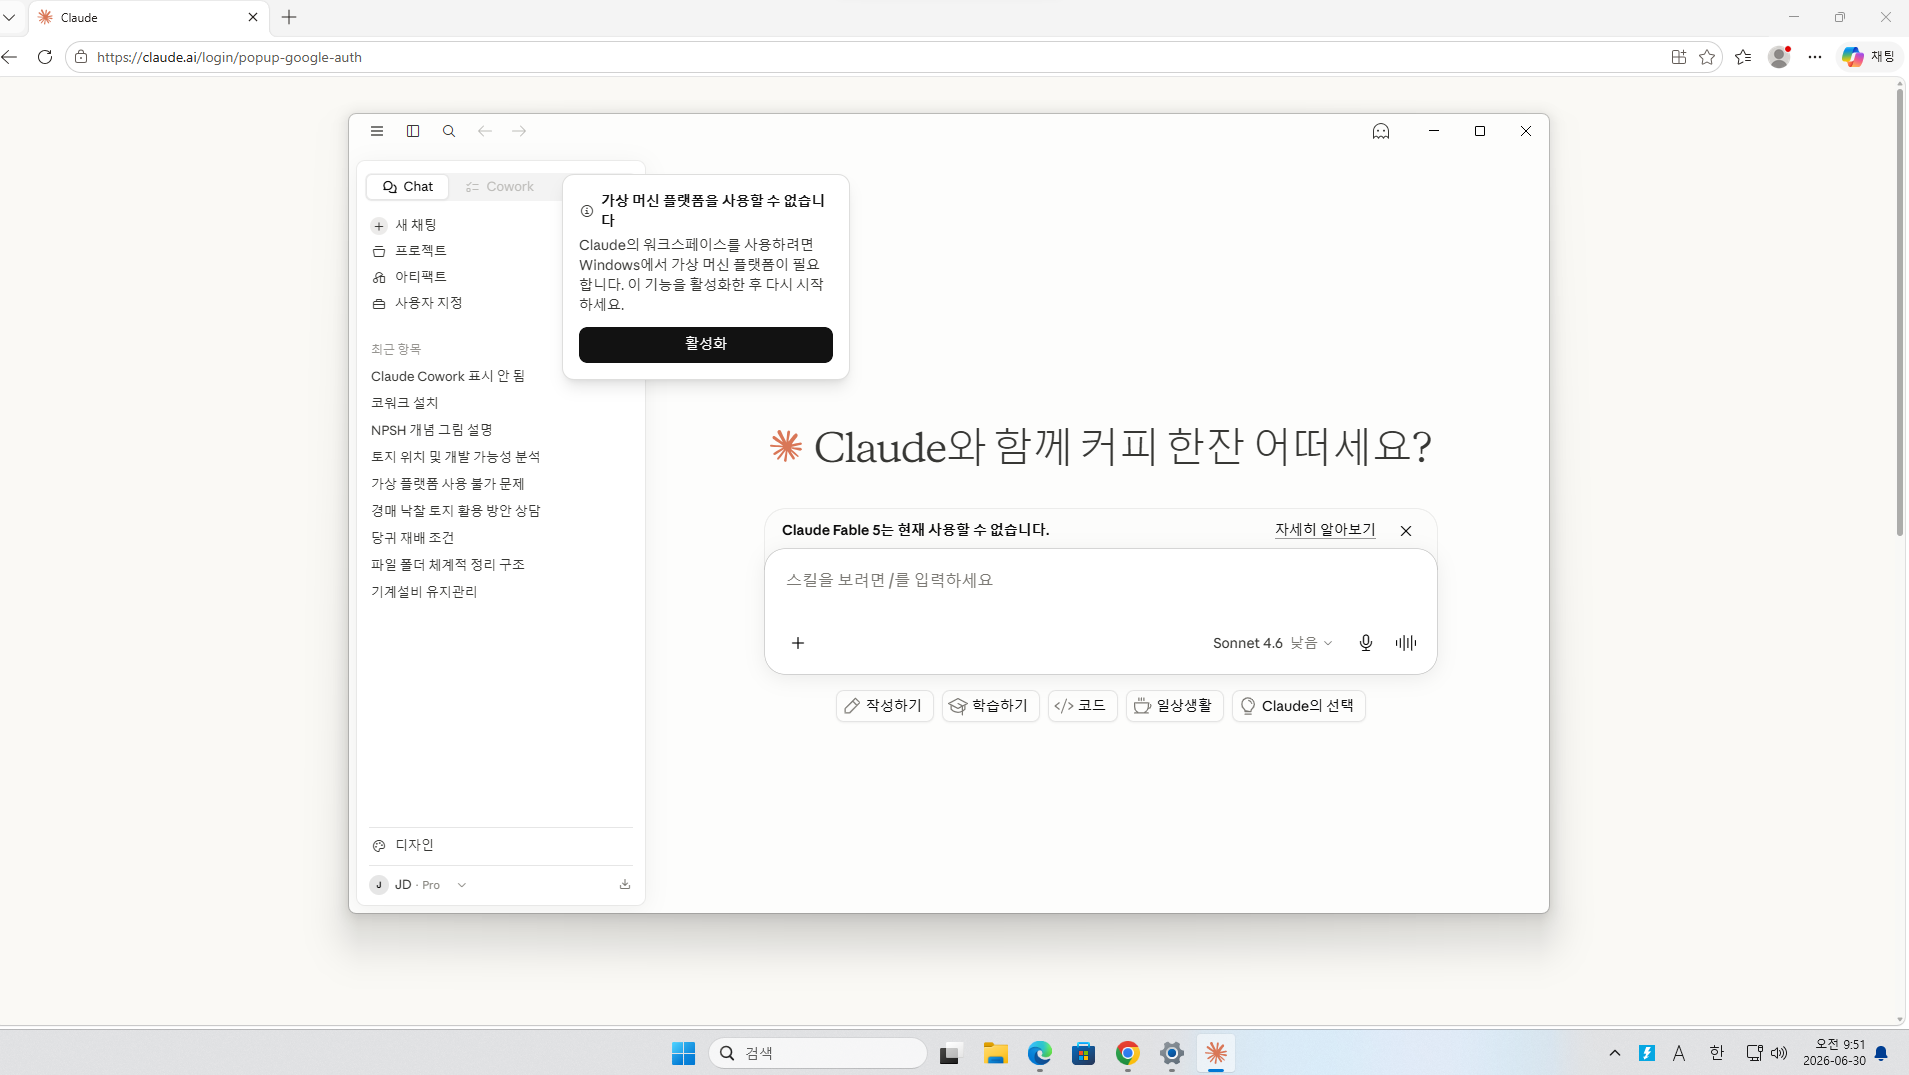Screen dimensions: 1909x1075
Task: Dismiss the Claude Fable 5 notice
Action: (1406, 531)
